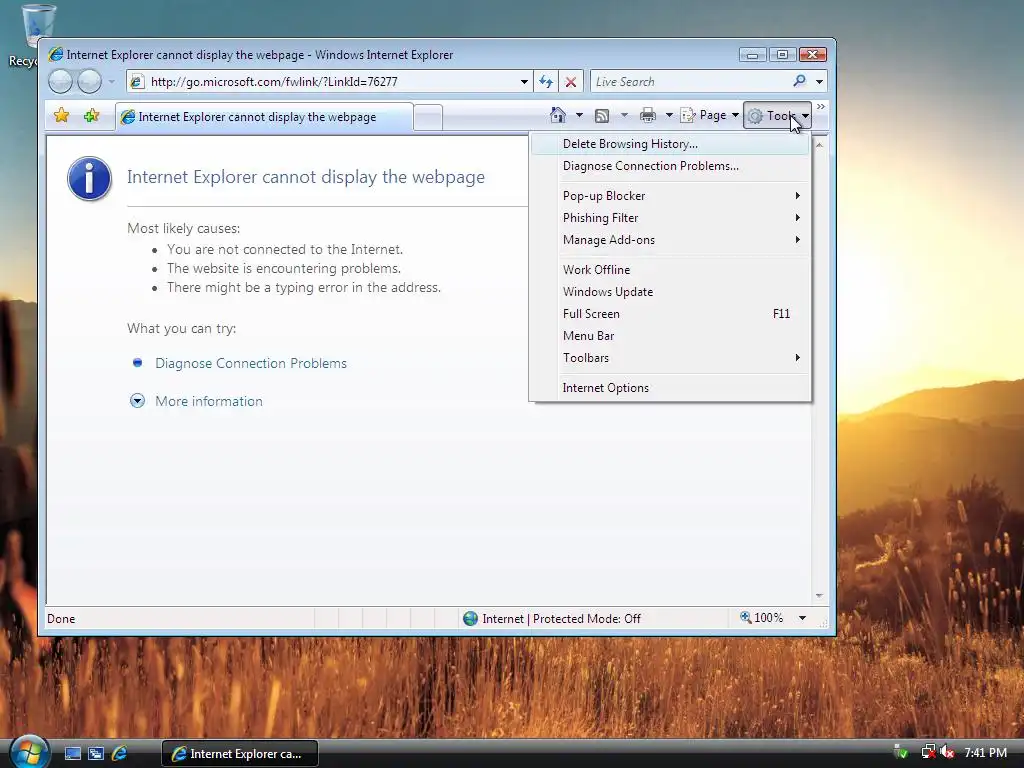Click the Forward navigation button

click(x=90, y=82)
